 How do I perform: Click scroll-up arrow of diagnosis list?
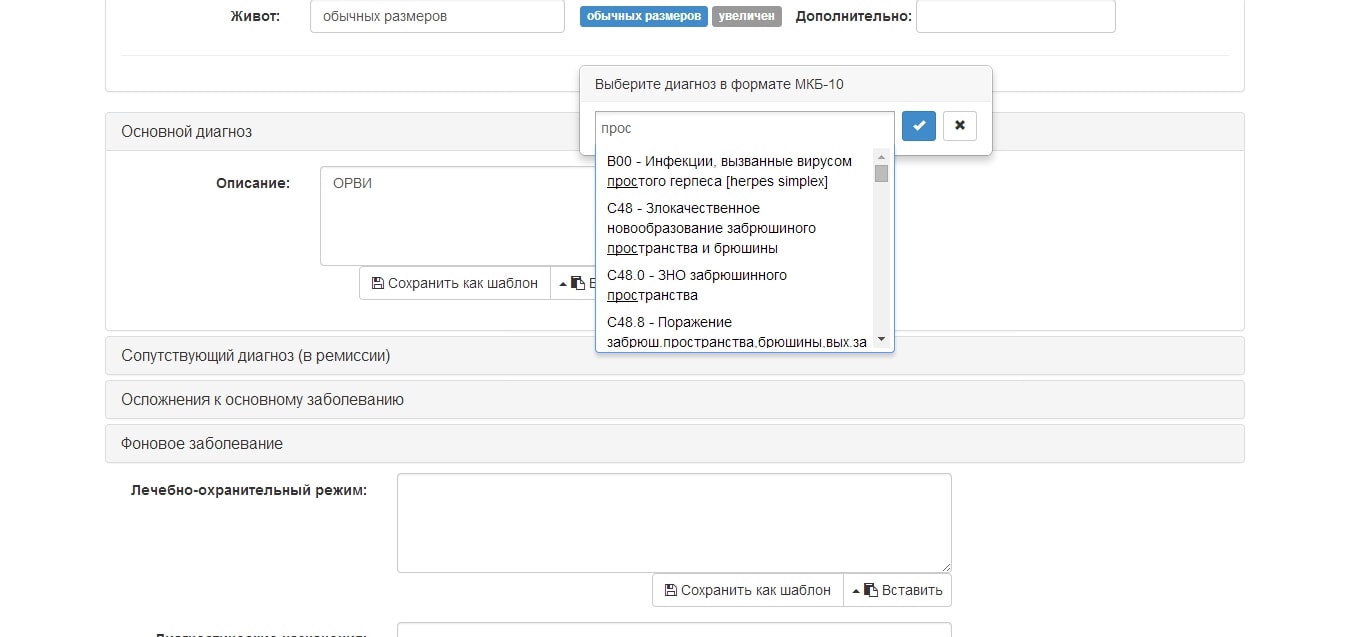point(881,156)
